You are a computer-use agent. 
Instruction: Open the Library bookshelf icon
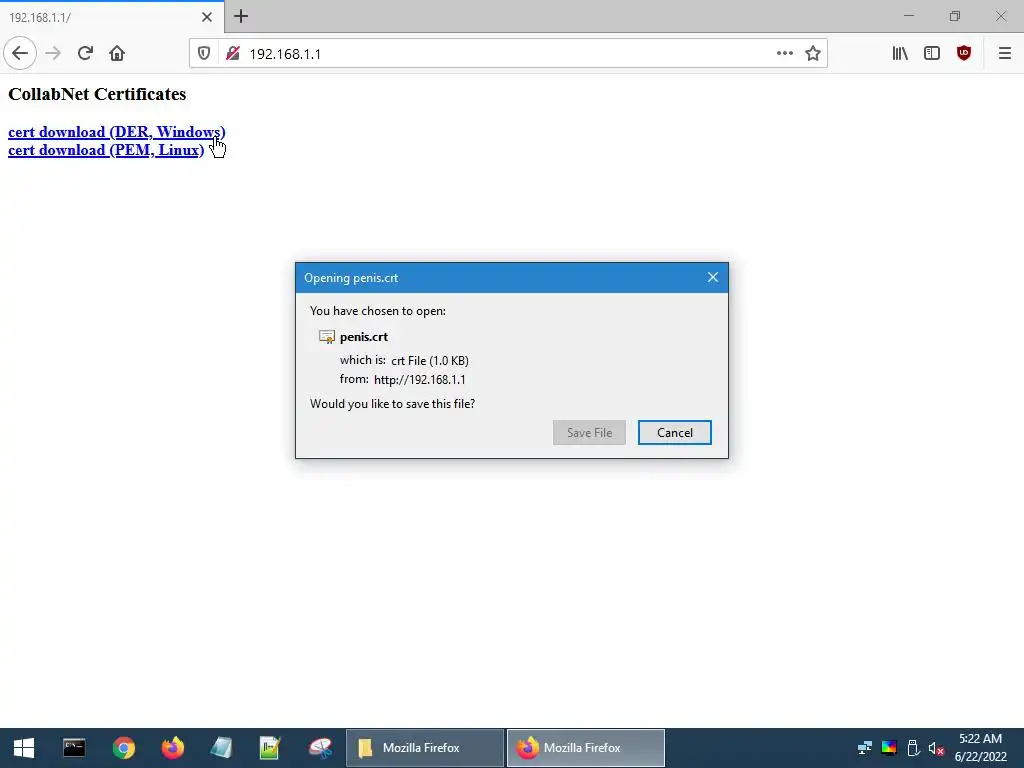click(900, 54)
